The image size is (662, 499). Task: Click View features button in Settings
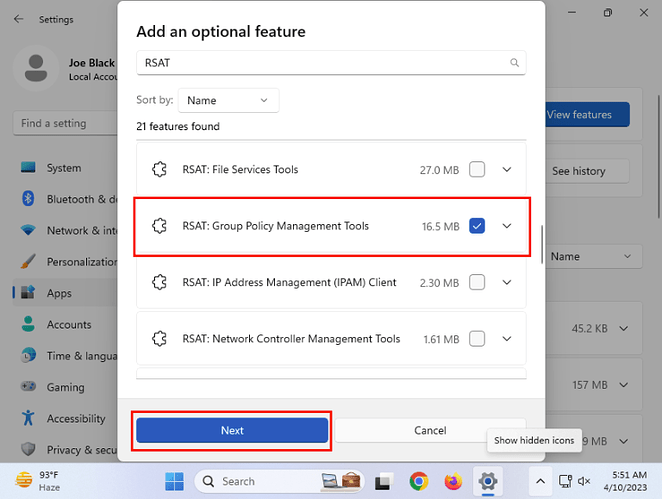587,114
